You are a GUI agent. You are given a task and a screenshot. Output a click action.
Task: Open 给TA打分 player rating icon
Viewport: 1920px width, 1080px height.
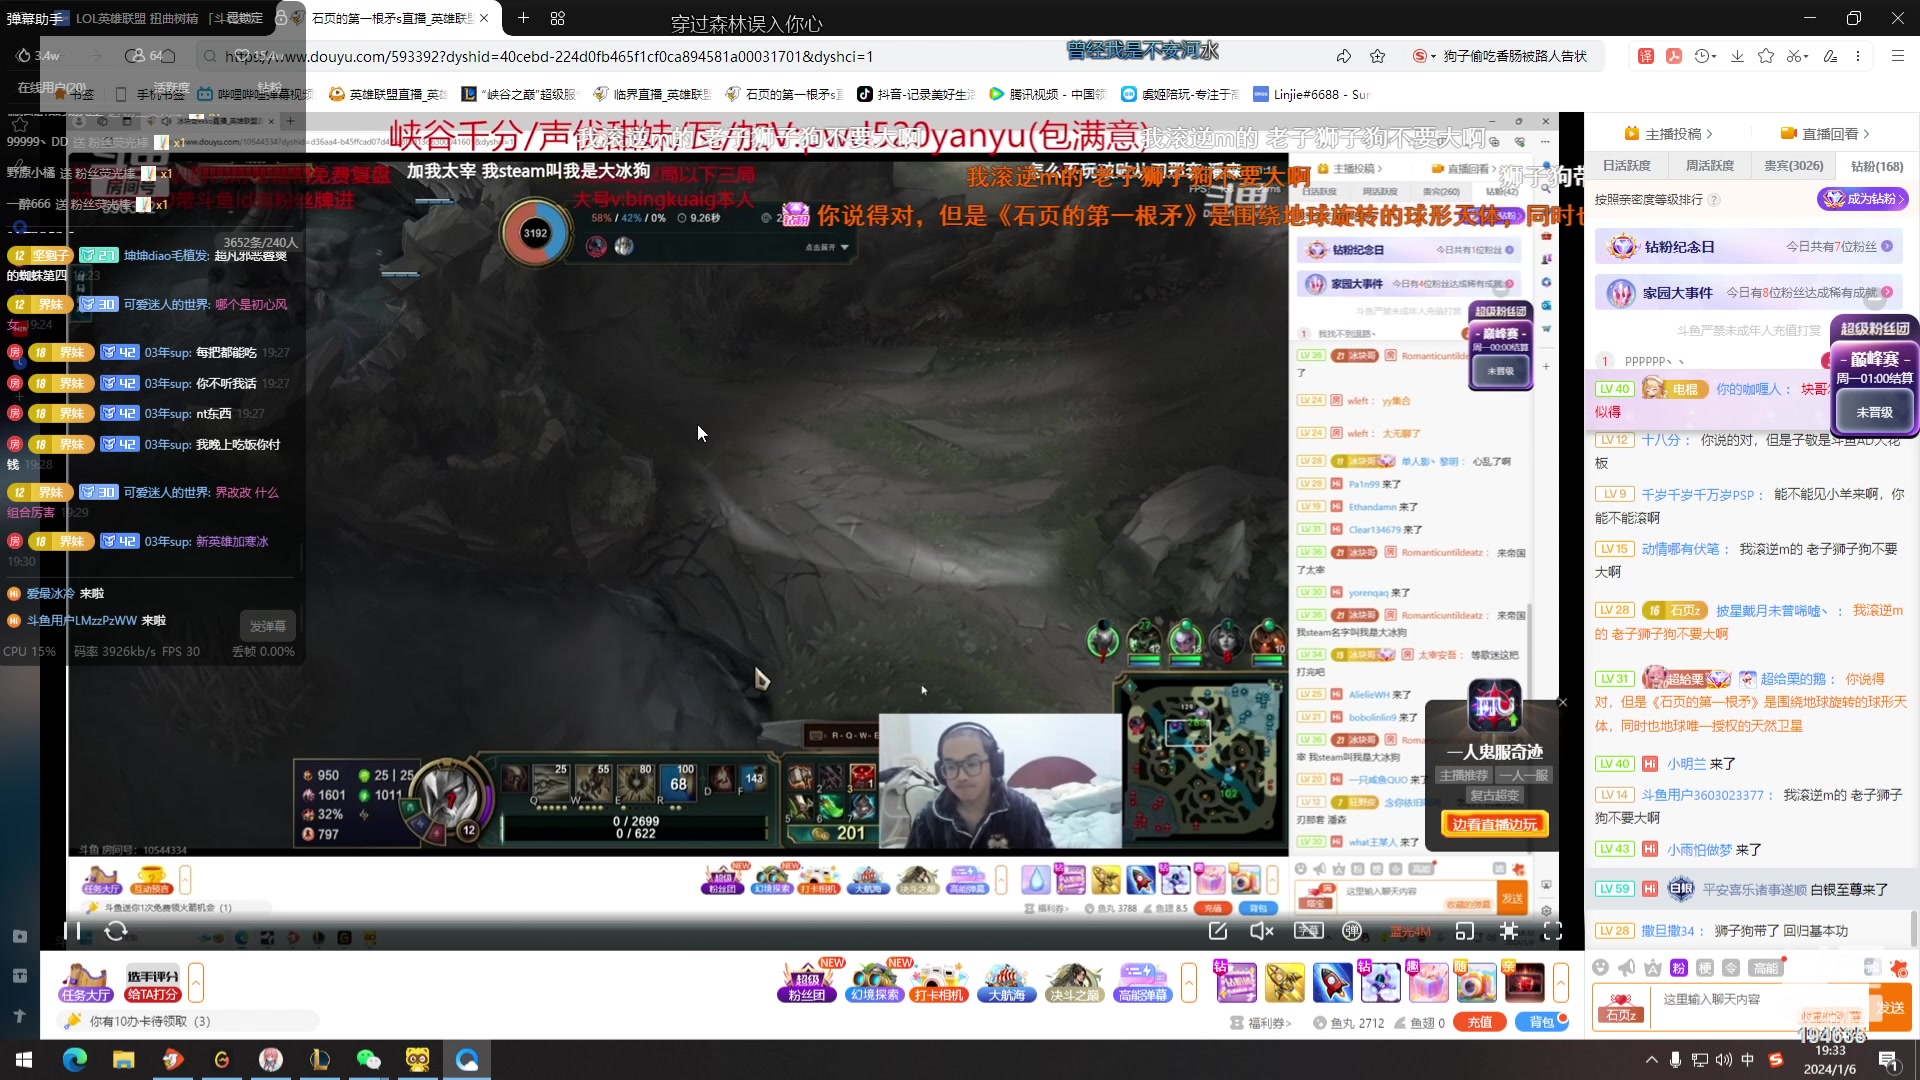click(153, 984)
